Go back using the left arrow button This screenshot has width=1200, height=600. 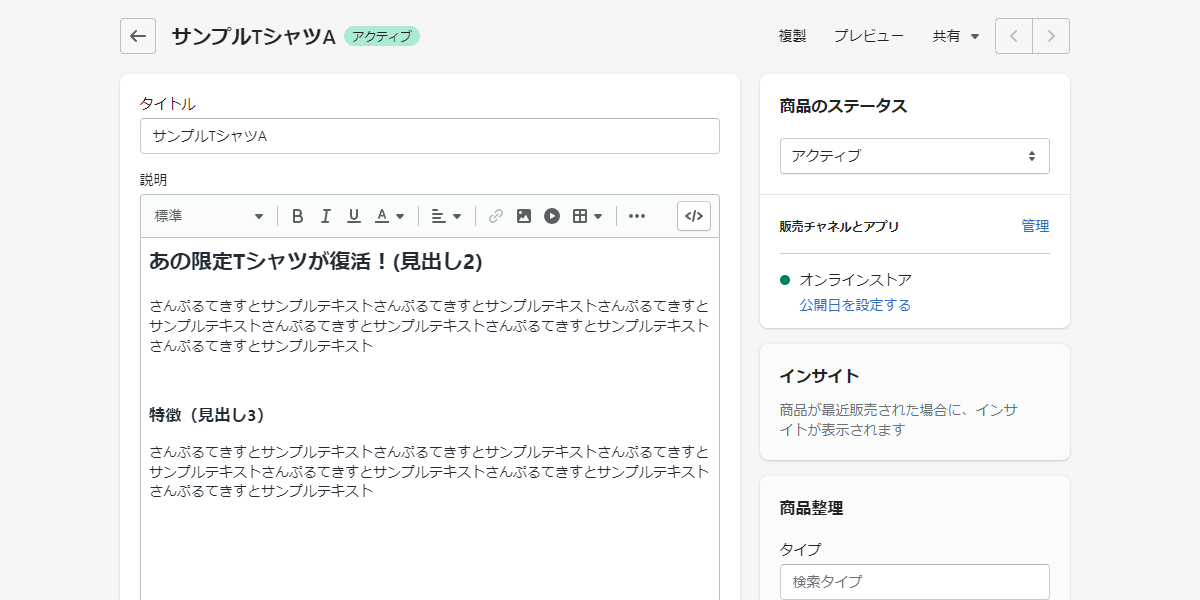tap(138, 36)
